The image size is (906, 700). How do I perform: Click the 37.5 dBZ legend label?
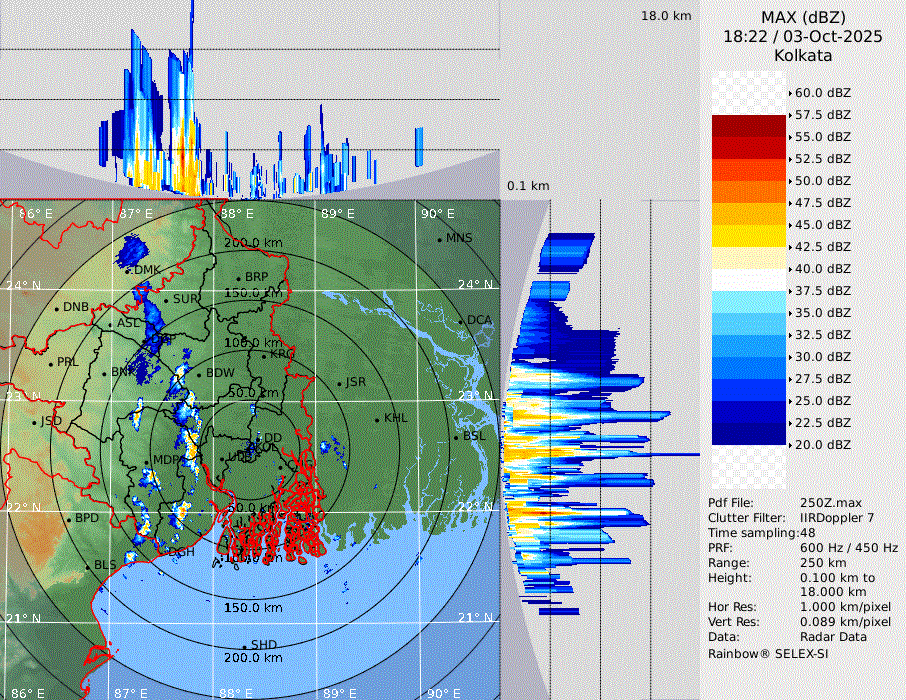822,290
